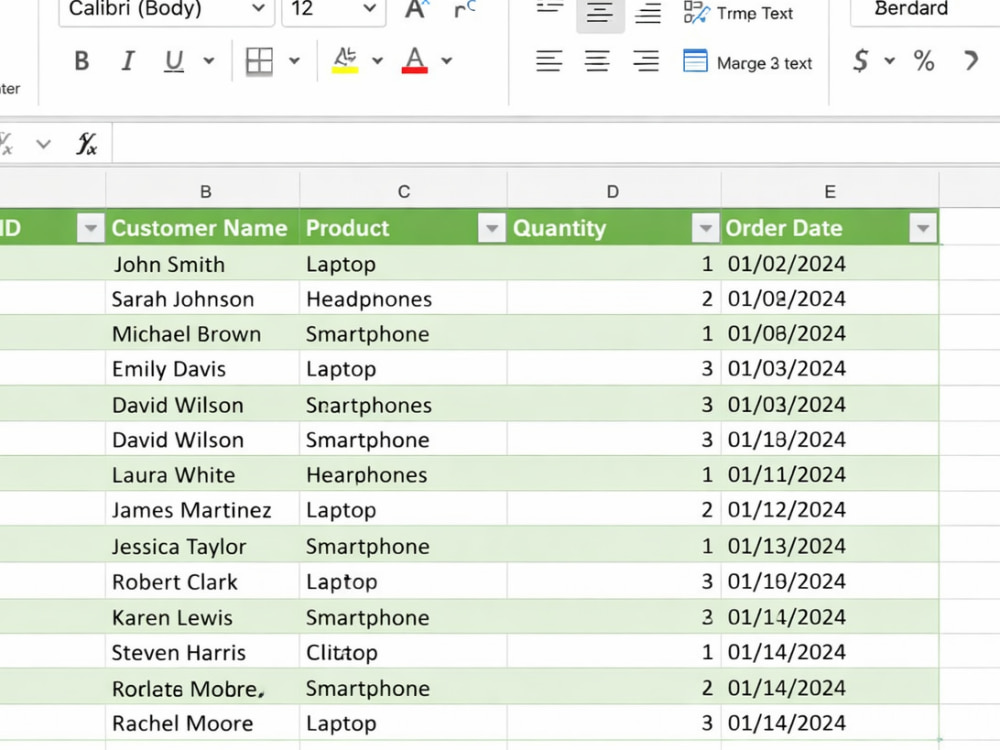
Task: Click the Borders icon
Action: click(259, 61)
